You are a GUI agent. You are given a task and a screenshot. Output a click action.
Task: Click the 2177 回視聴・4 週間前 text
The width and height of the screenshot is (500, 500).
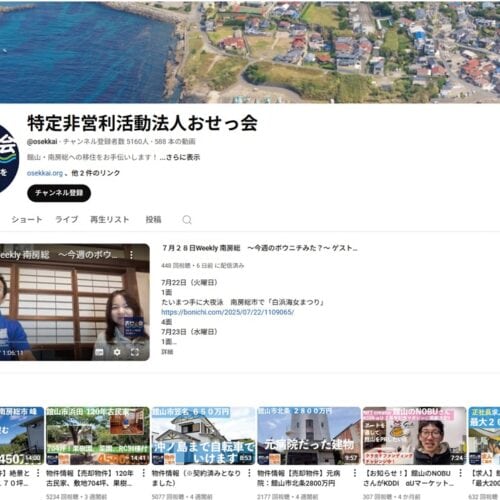point(288,497)
